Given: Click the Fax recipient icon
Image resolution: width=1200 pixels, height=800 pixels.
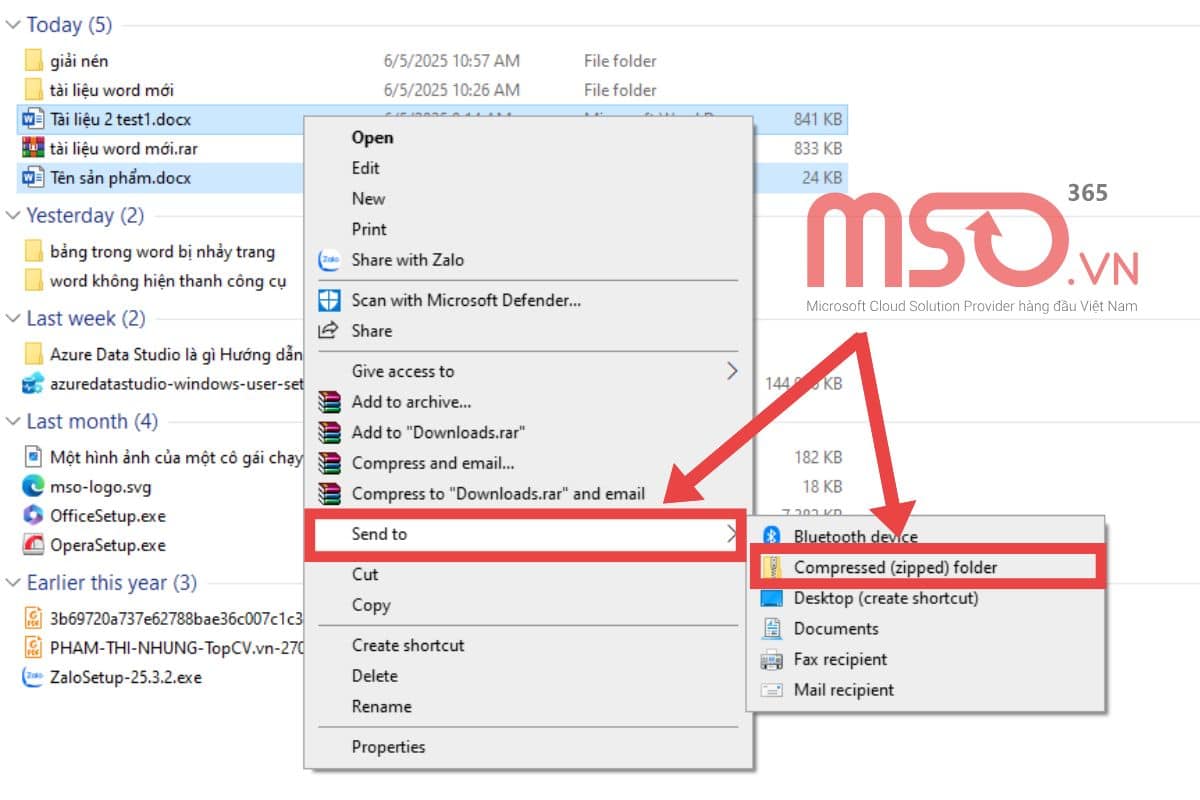Looking at the screenshot, I should pyautogui.click(x=771, y=660).
